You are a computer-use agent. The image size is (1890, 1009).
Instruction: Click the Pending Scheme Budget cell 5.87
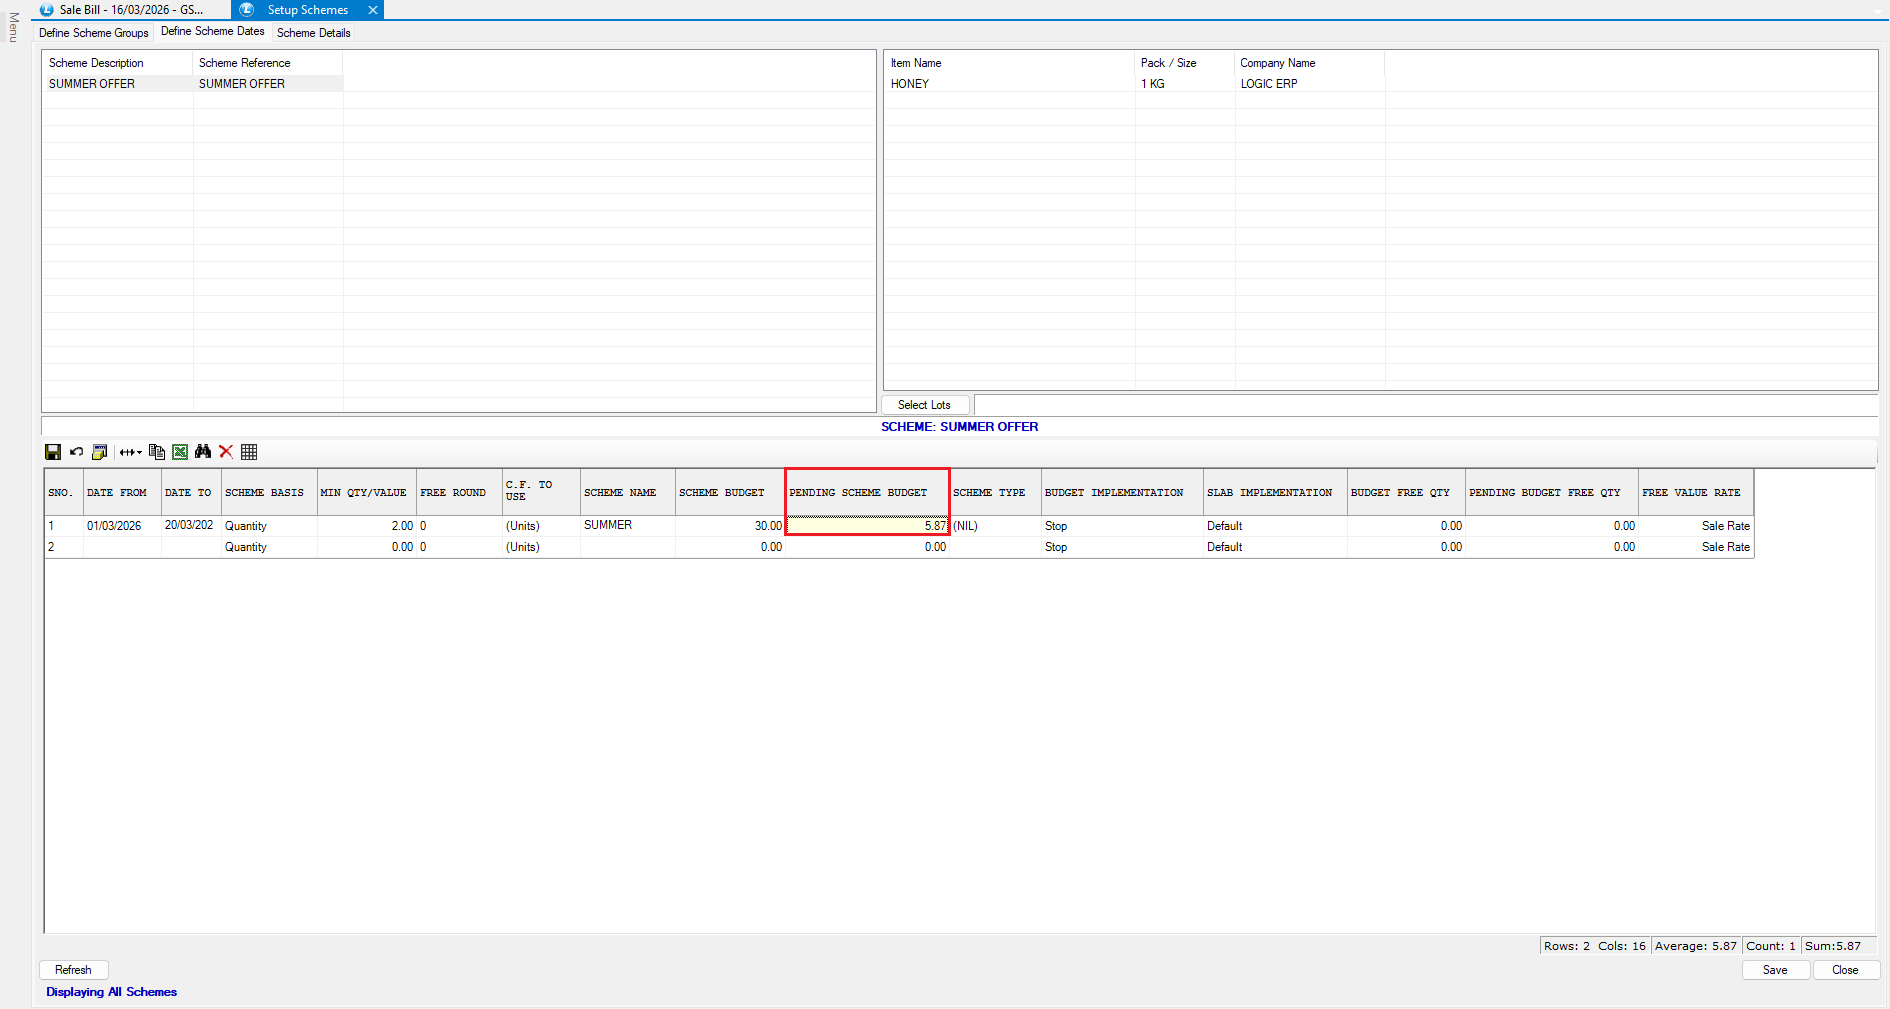[x=867, y=526]
